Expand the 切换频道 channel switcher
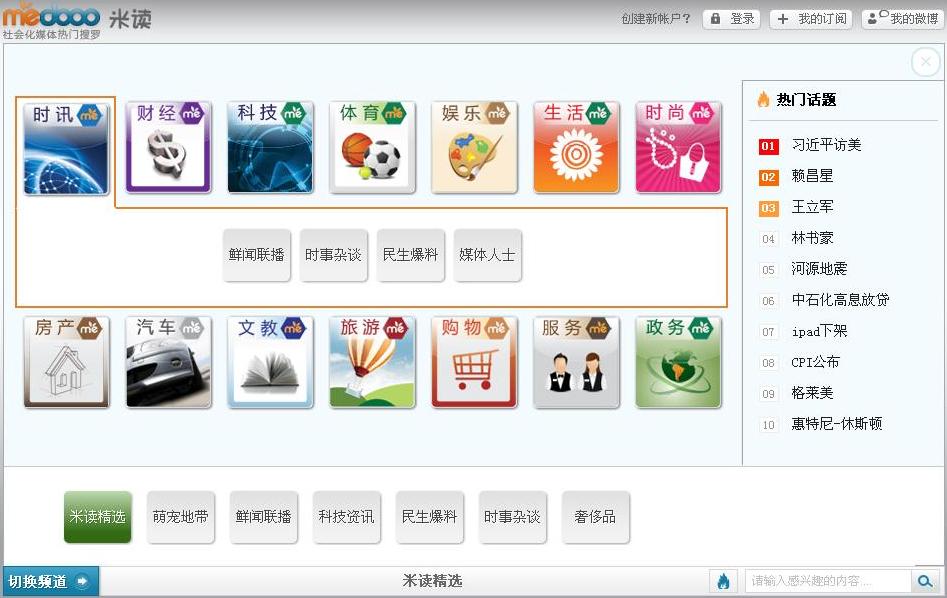The image size is (947, 598). tap(50, 581)
